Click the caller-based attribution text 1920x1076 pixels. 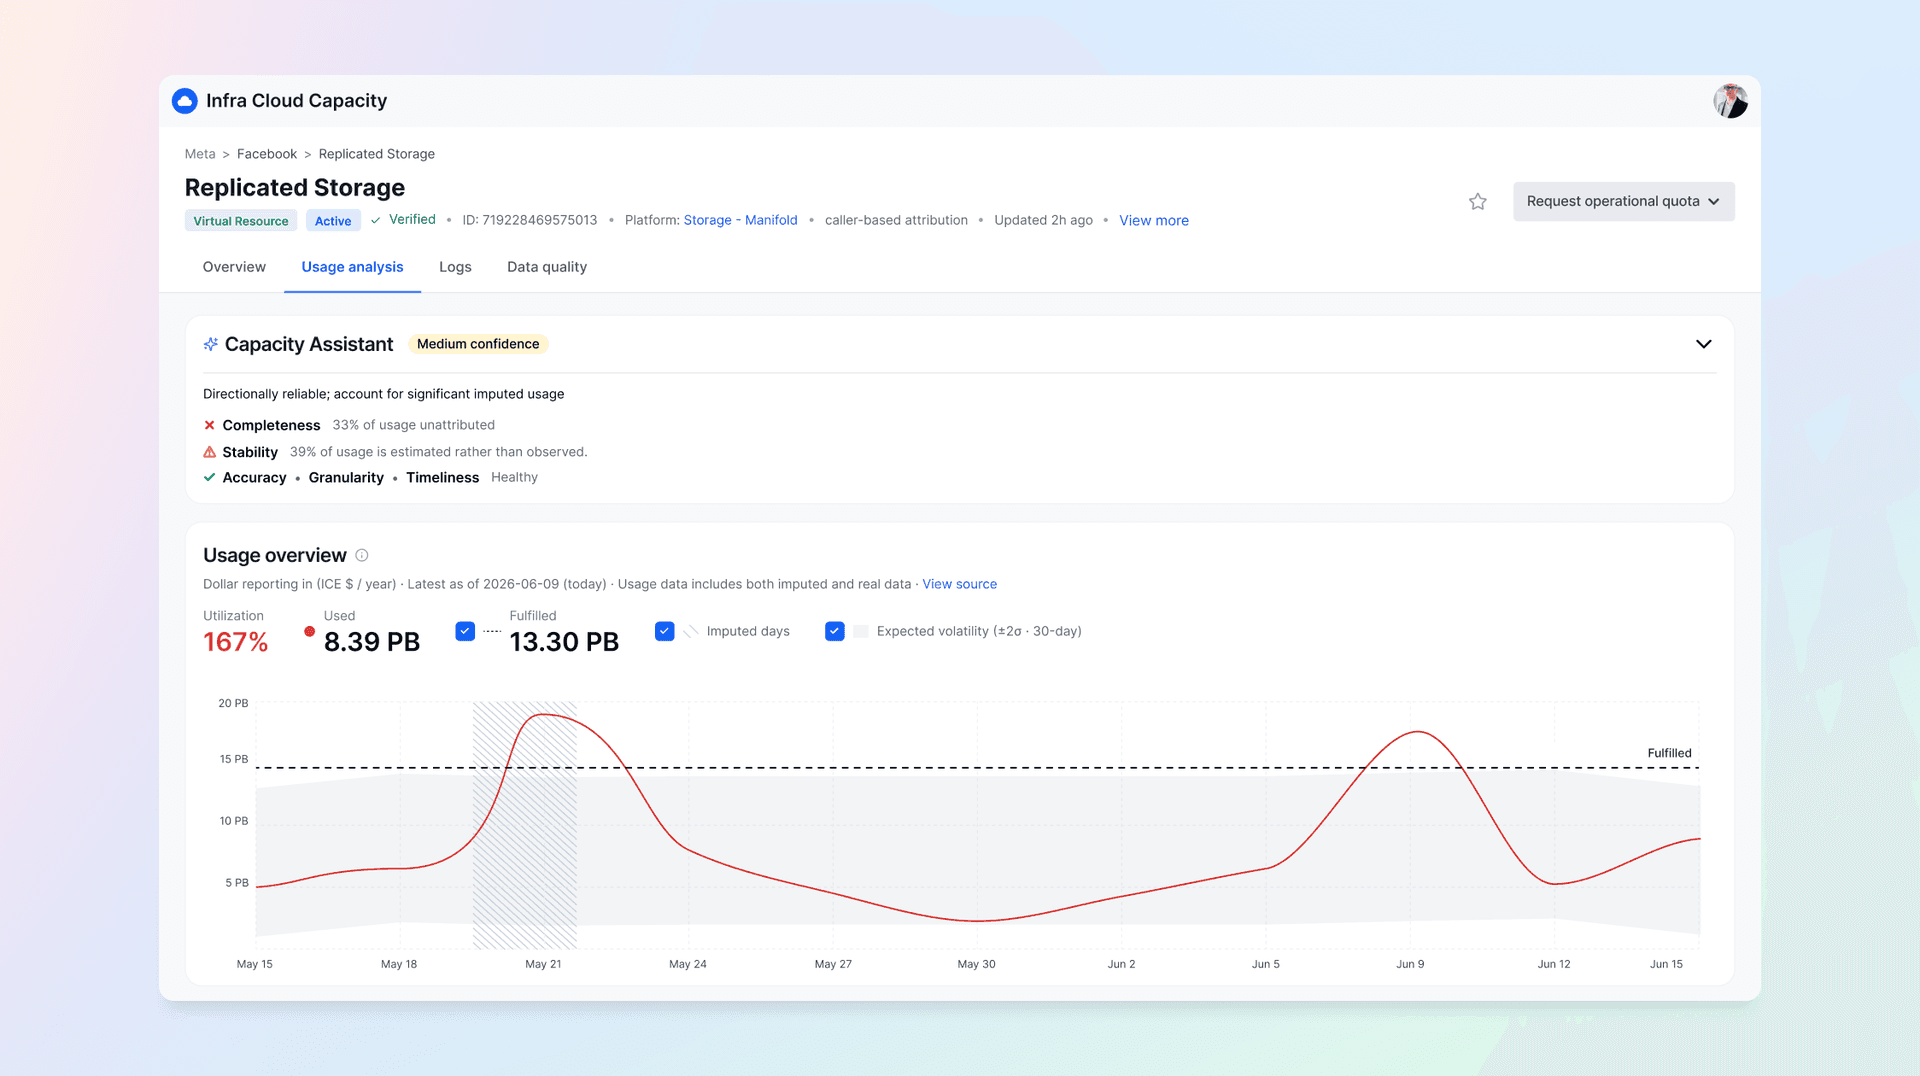(x=896, y=220)
